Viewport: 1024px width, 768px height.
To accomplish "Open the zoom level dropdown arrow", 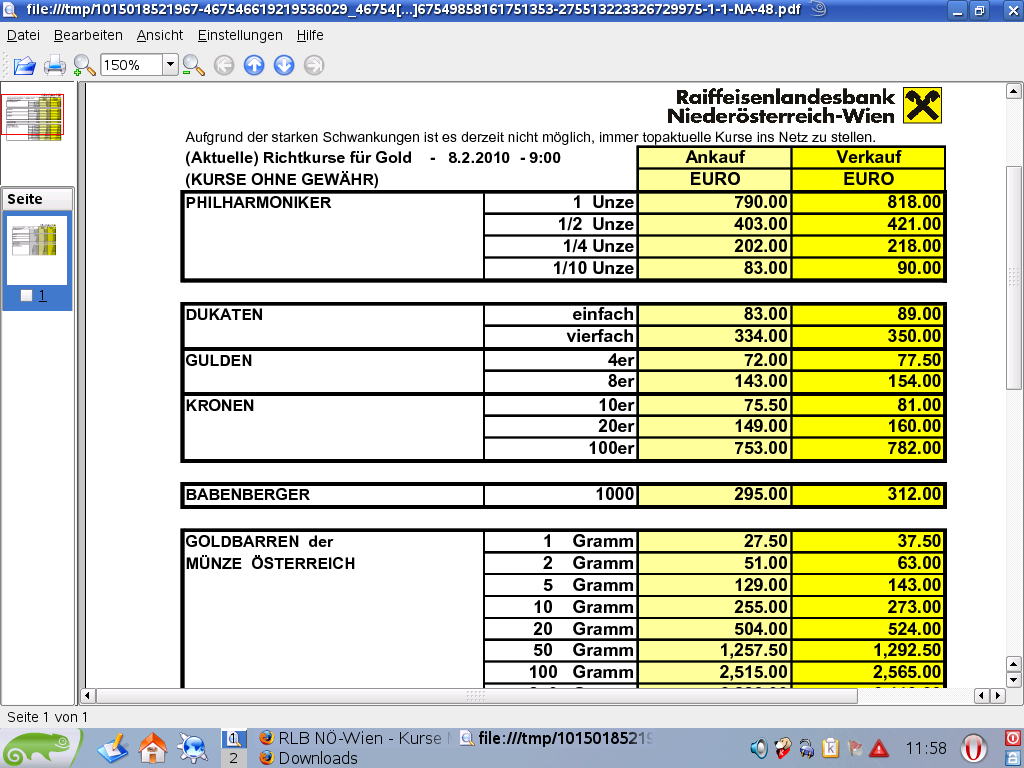I will coord(170,65).
